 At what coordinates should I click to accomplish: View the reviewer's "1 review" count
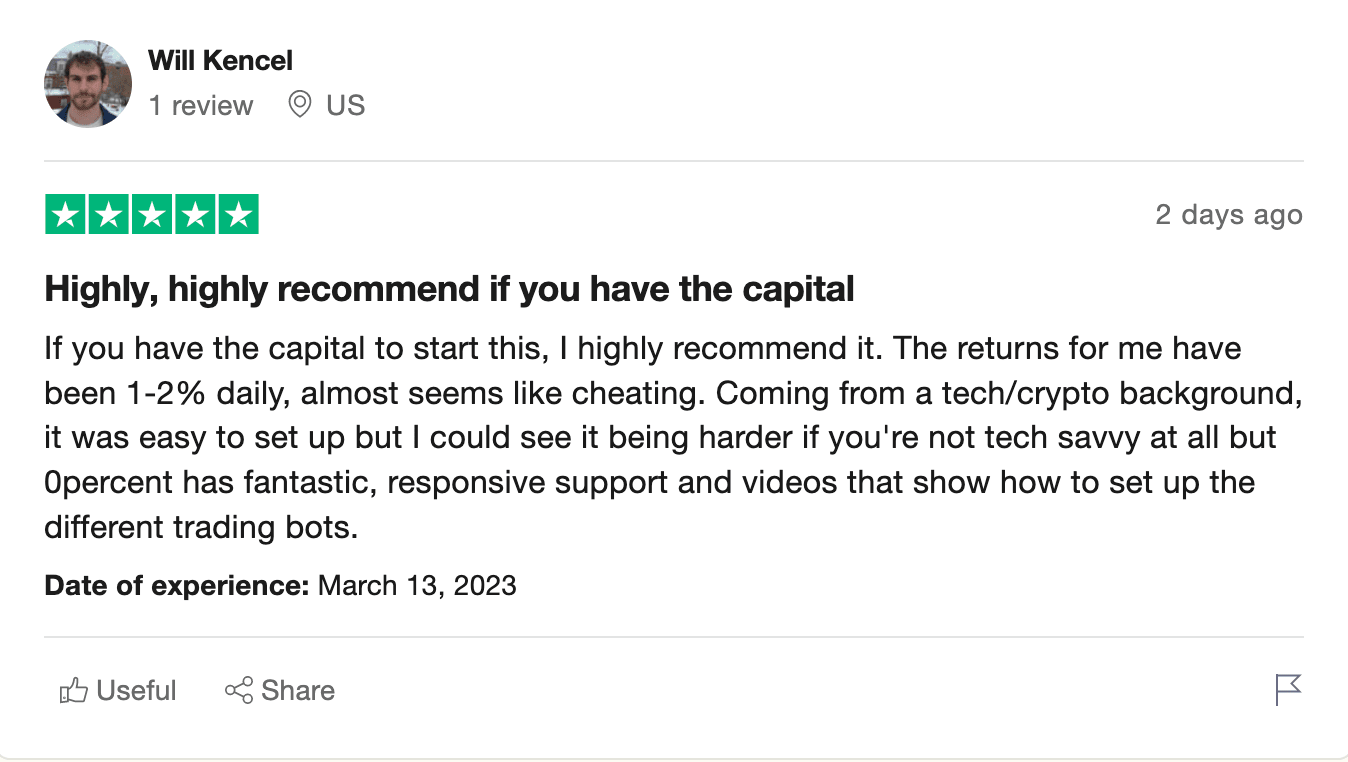(x=201, y=105)
